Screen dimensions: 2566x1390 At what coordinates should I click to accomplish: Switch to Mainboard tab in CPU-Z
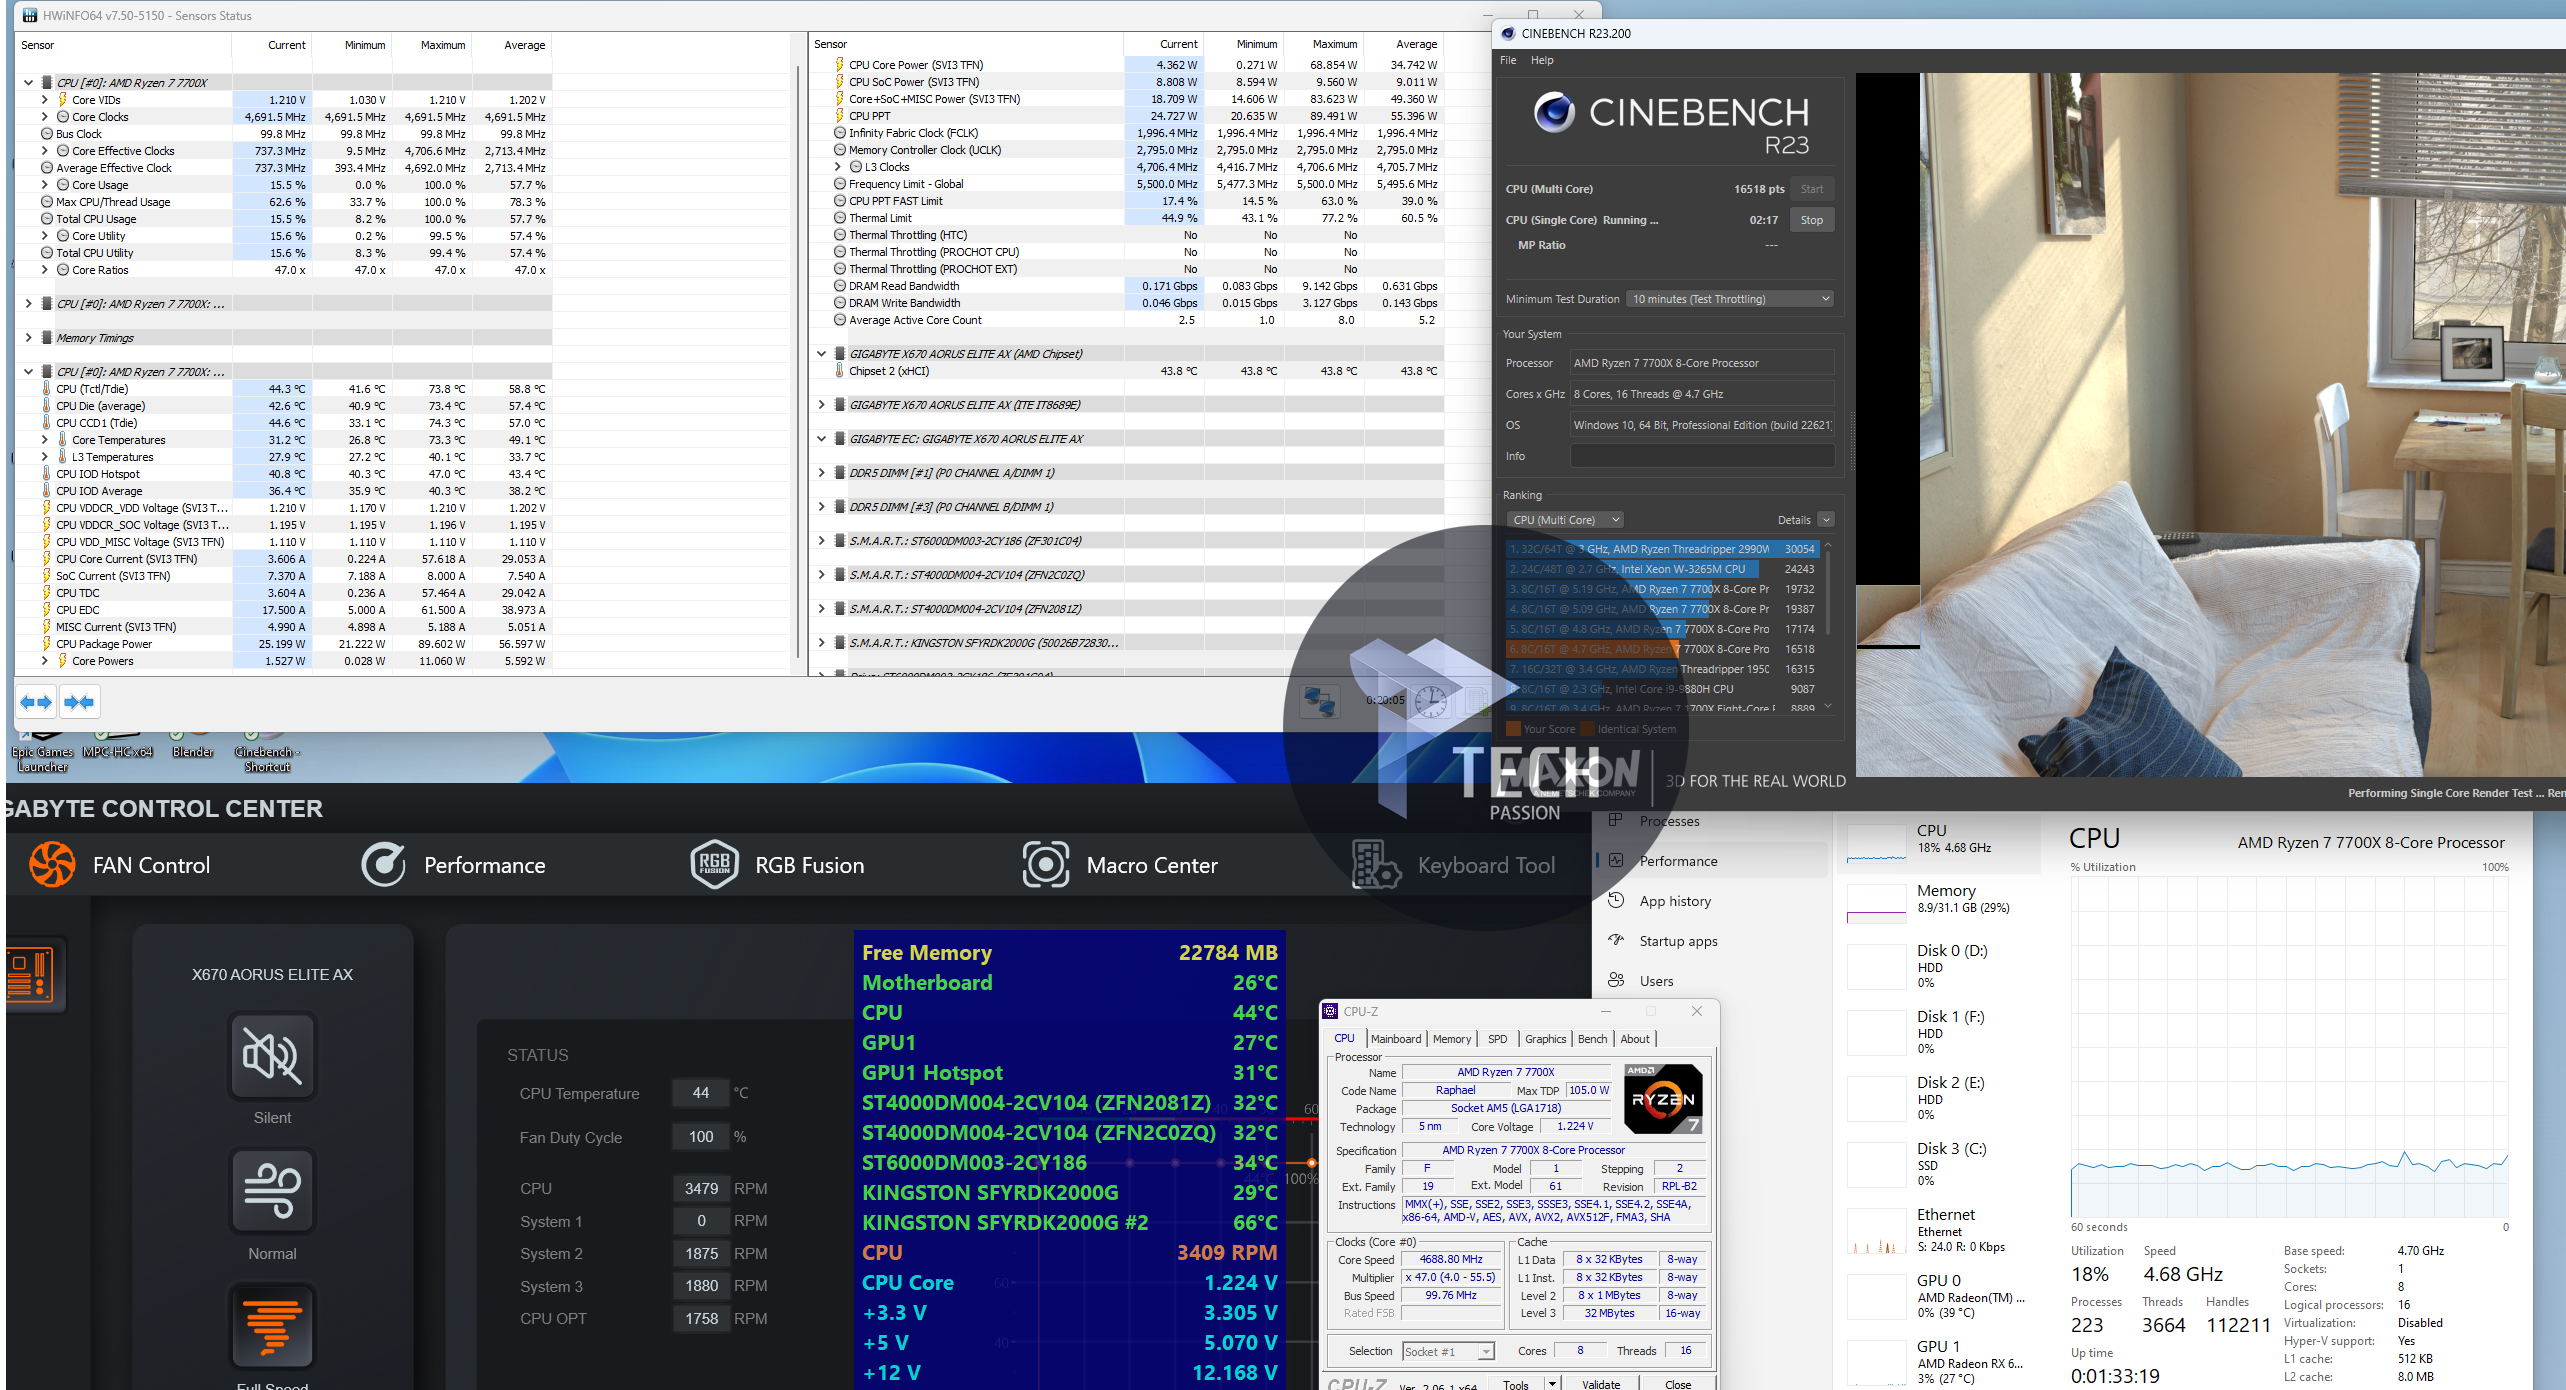tap(1395, 1039)
